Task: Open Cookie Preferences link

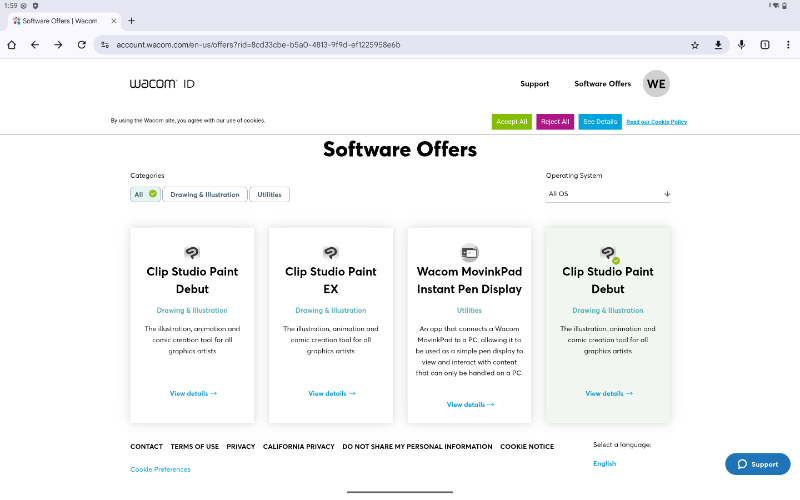Action: (x=160, y=469)
